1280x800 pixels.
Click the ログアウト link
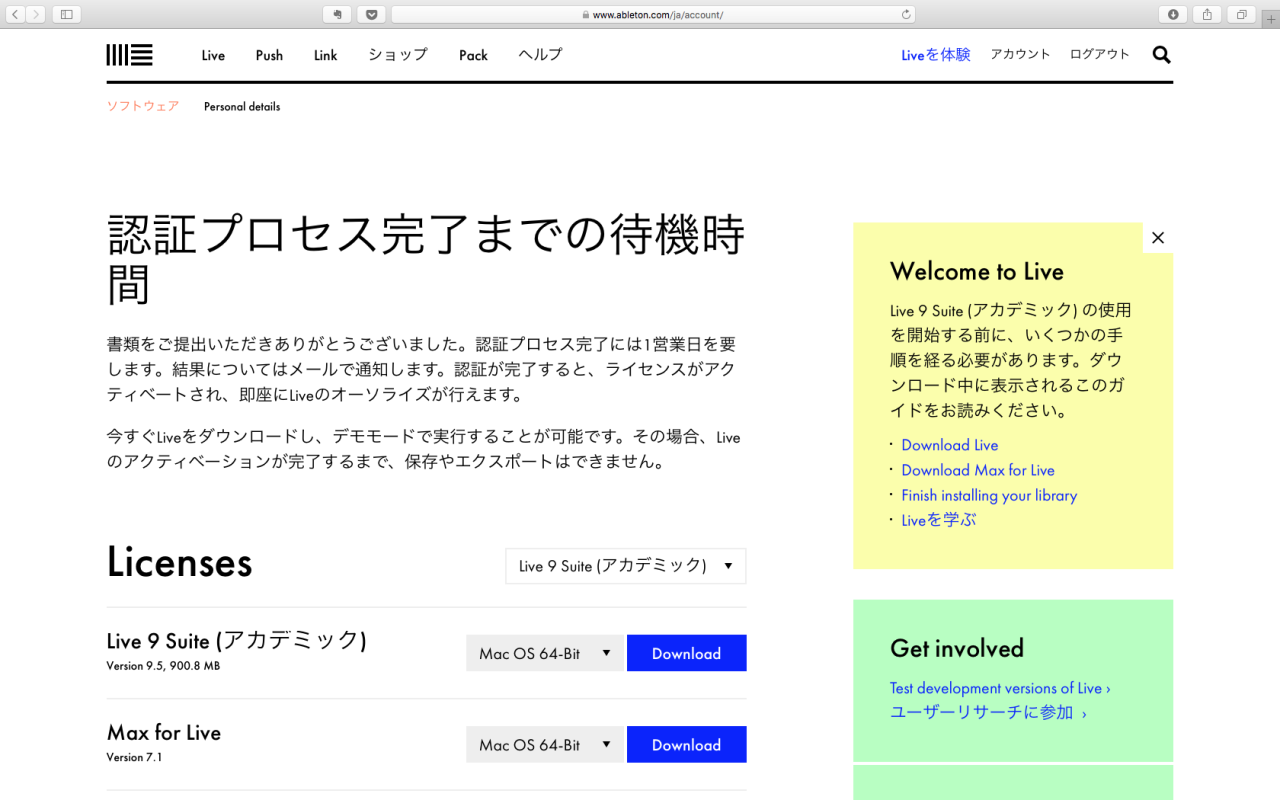point(1099,54)
